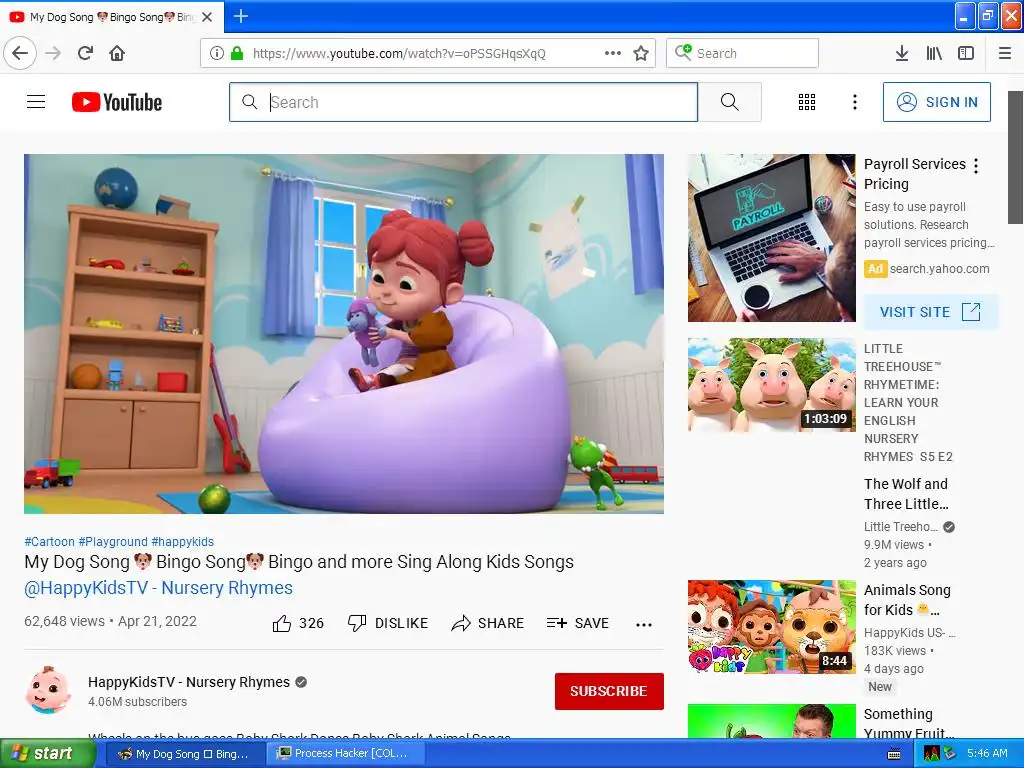Screen dimensions: 1024x768
Task: Show site information icon in address bar
Action: click(x=217, y=53)
